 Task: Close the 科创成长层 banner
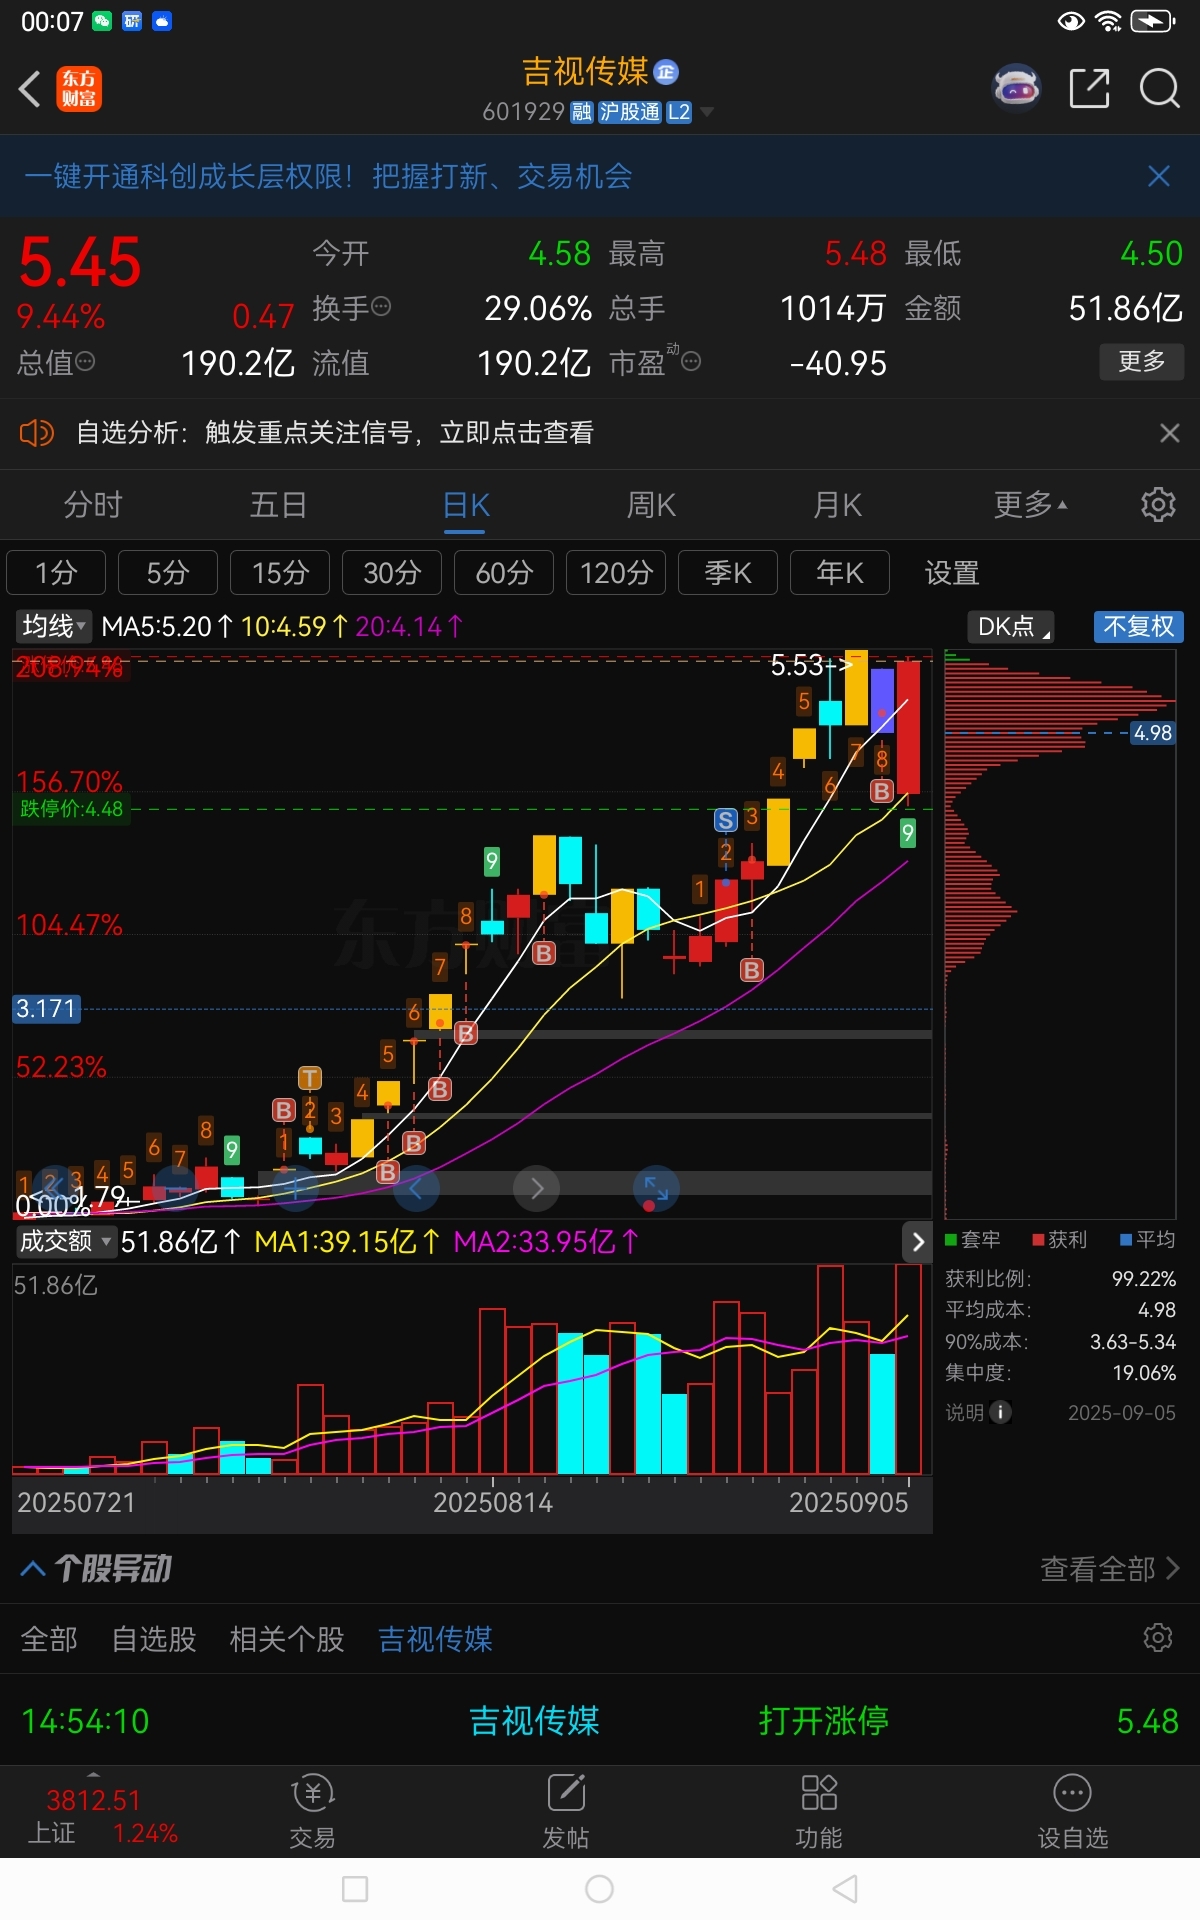point(1159,177)
